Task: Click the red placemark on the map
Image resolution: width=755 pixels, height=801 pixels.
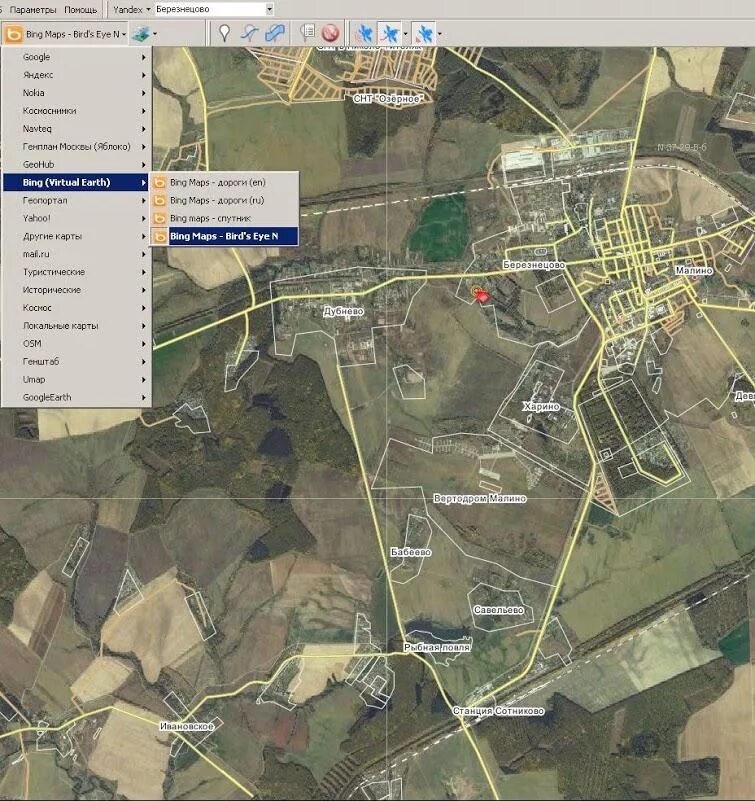Action: click(x=481, y=296)
